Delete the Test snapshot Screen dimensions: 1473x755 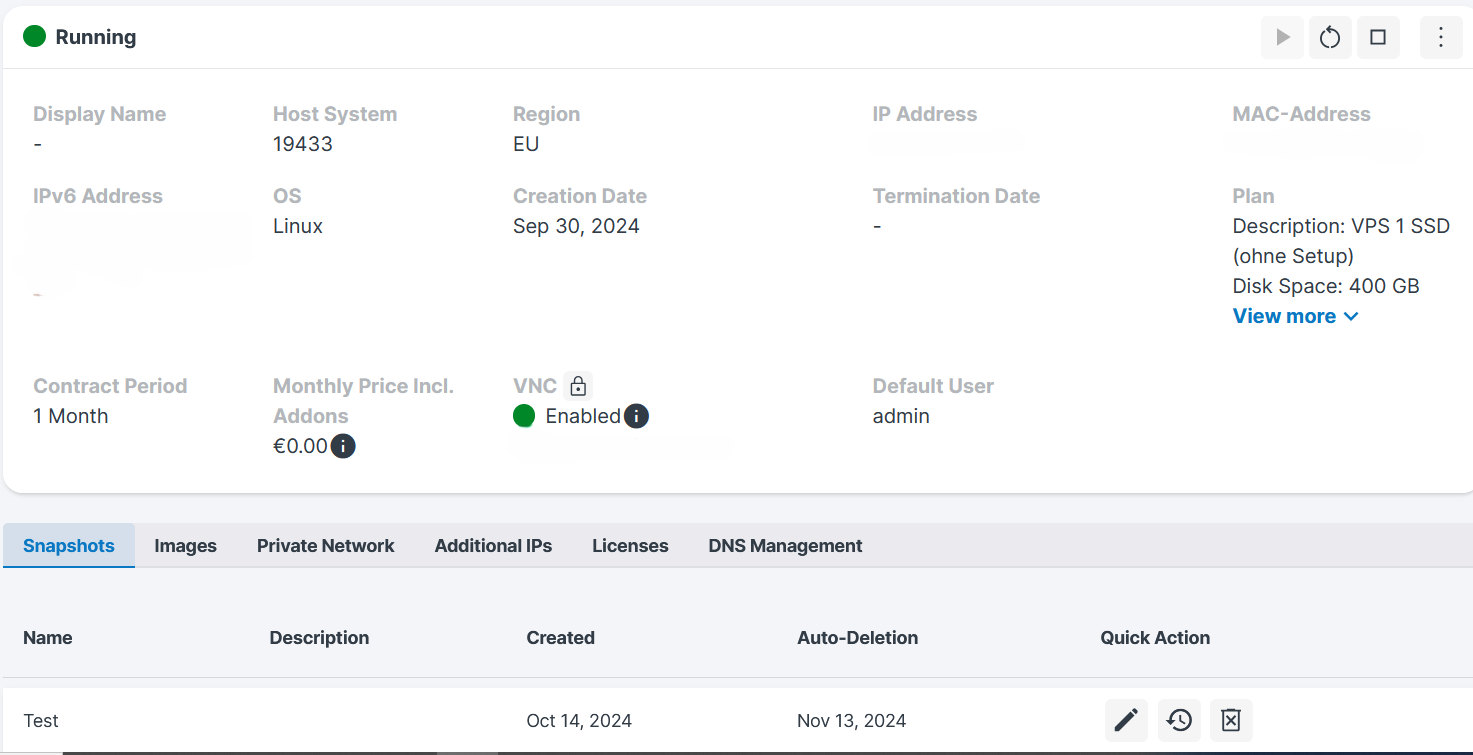coord(1231,720)
